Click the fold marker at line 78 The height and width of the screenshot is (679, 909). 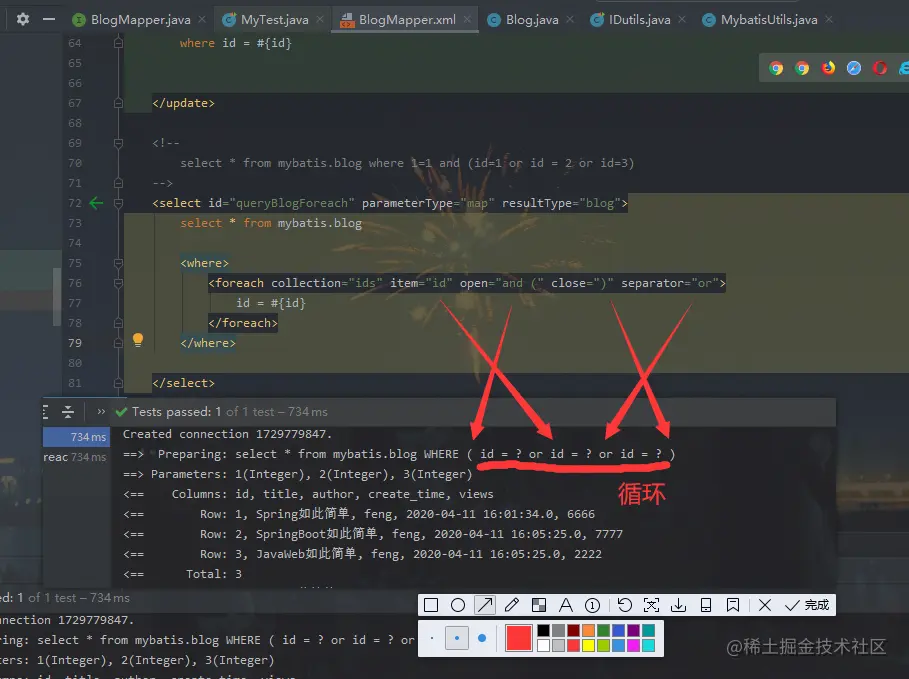click(118, 324)
